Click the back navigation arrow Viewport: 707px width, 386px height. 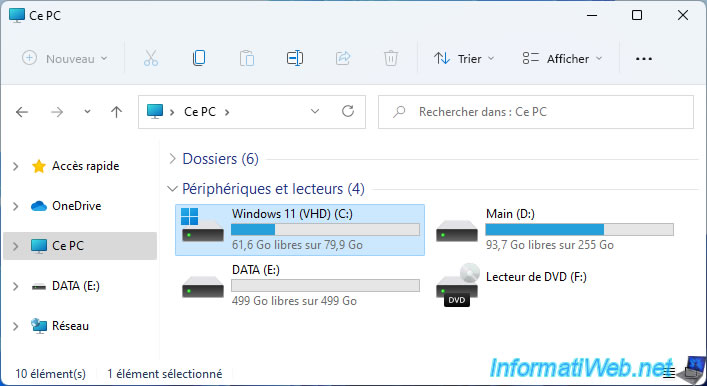(22, 112)
